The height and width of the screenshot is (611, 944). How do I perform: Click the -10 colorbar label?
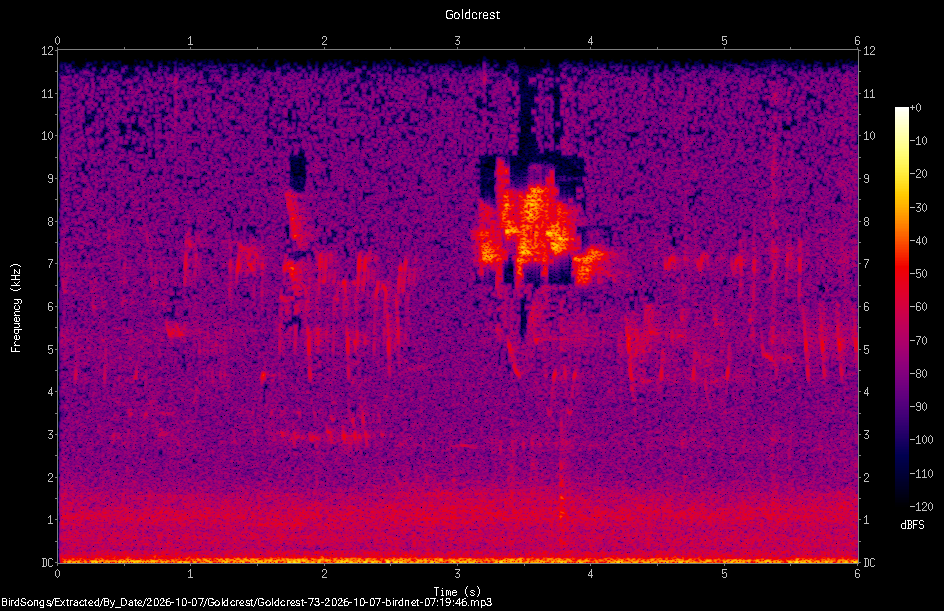coord(918,141)
